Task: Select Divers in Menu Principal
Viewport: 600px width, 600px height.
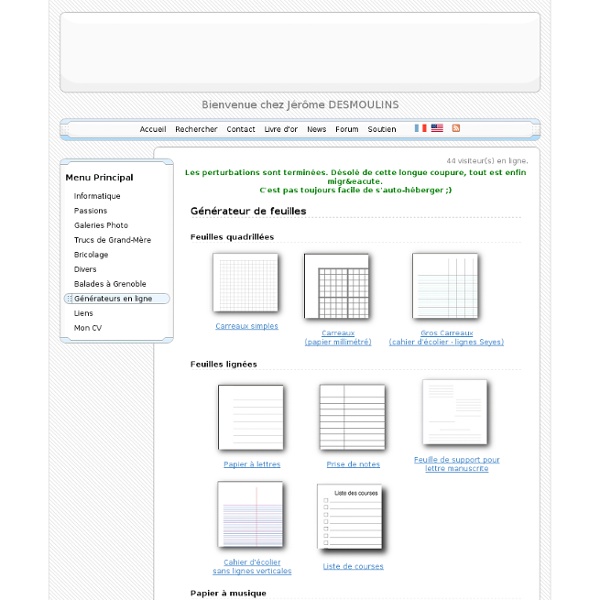Action: [x=85, y=269]
